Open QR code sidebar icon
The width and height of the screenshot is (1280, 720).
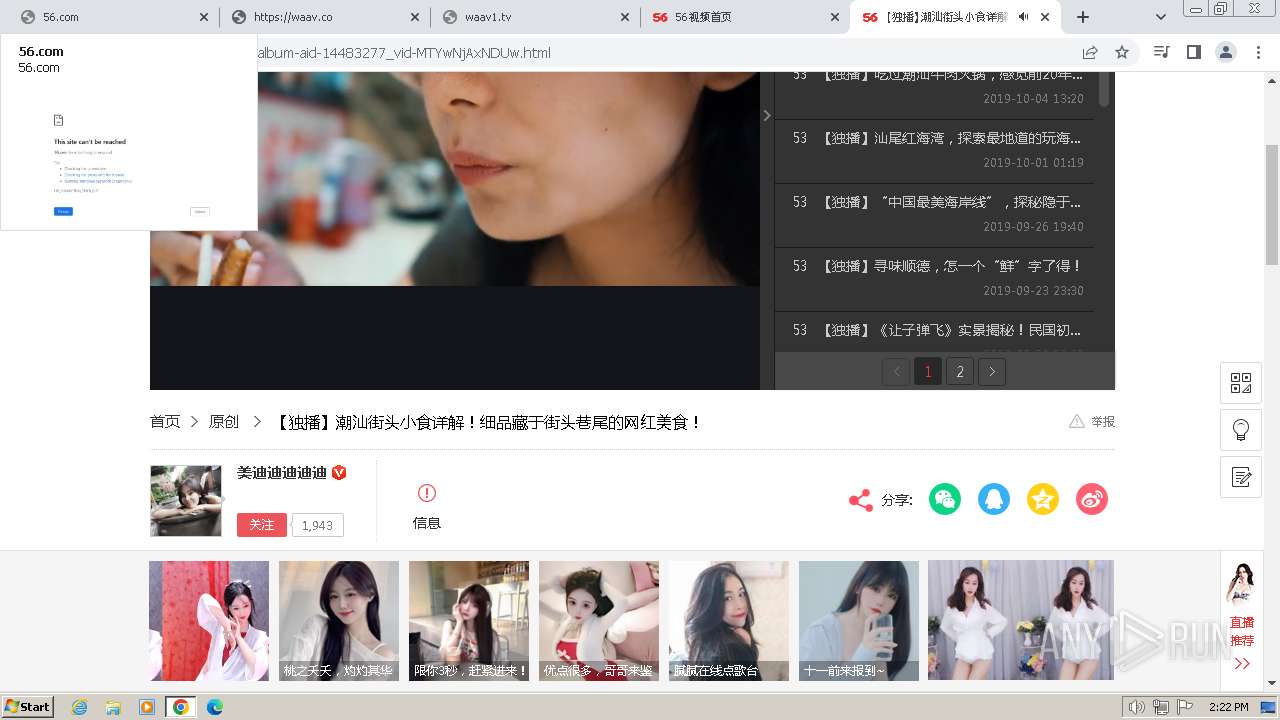tap(1241, 383)
